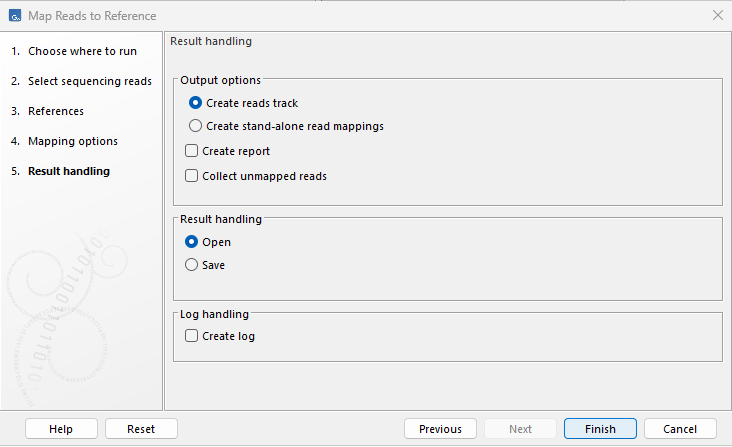This screenshot has width=732, height=447.
Task: Go to step 1 Choose where to run
Action: [74, 51]
